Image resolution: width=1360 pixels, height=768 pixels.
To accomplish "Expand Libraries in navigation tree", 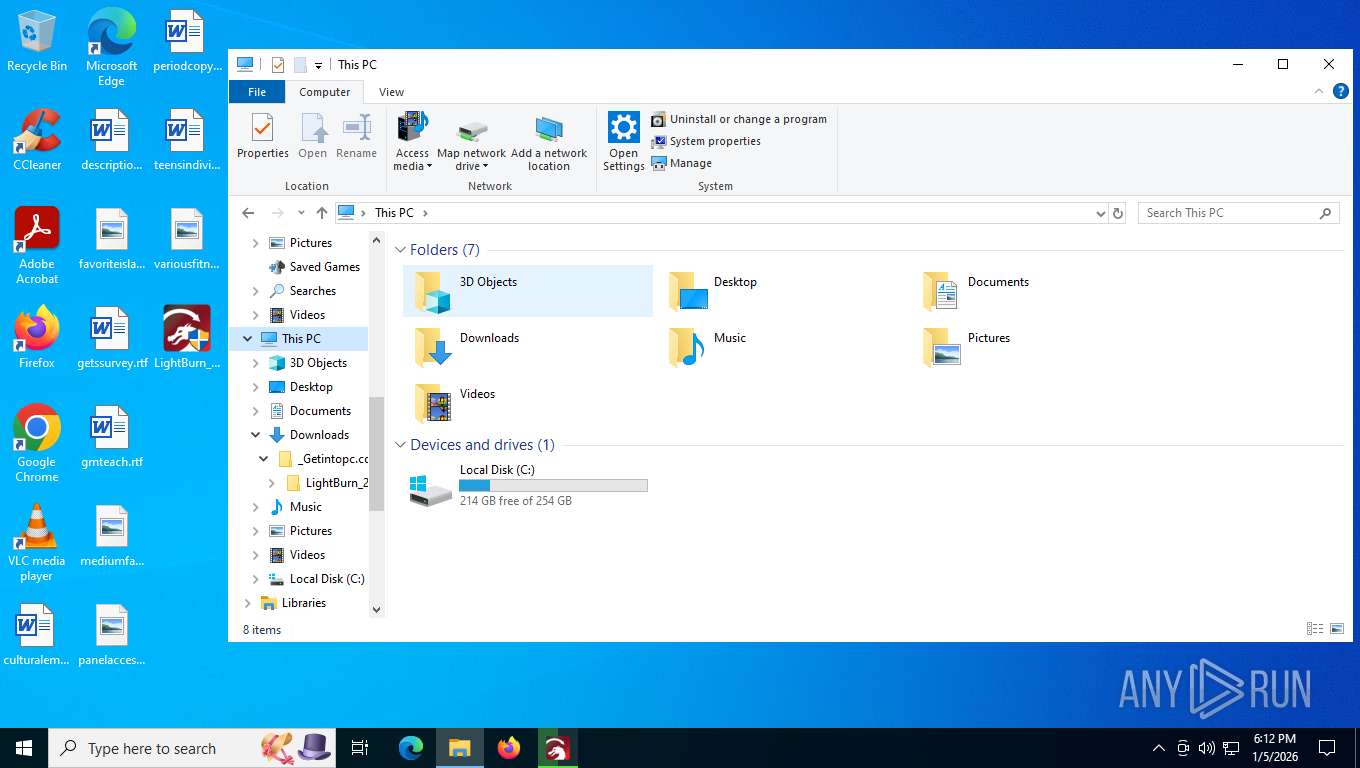I will coord(247,603).
